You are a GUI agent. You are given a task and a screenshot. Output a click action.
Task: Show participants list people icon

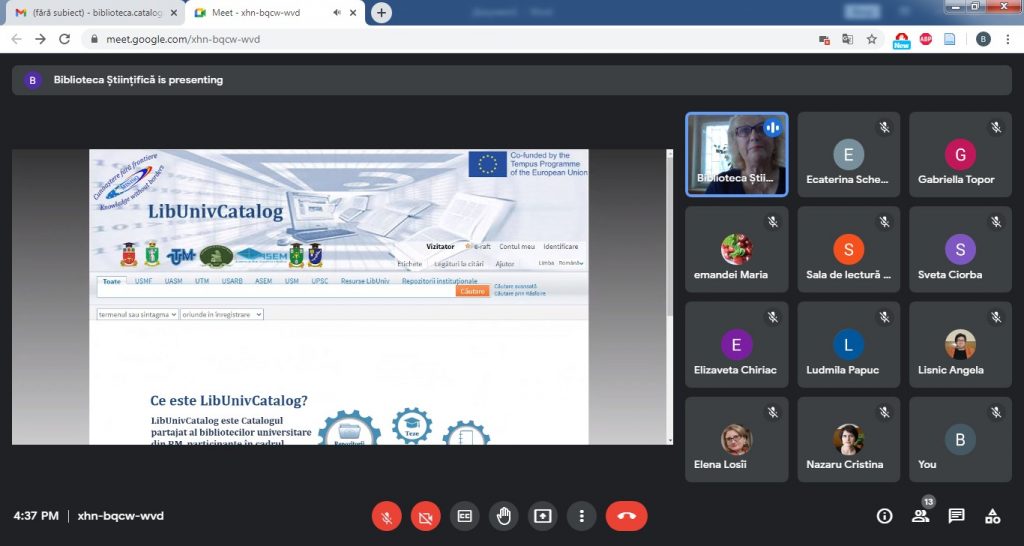pos(920,516)
